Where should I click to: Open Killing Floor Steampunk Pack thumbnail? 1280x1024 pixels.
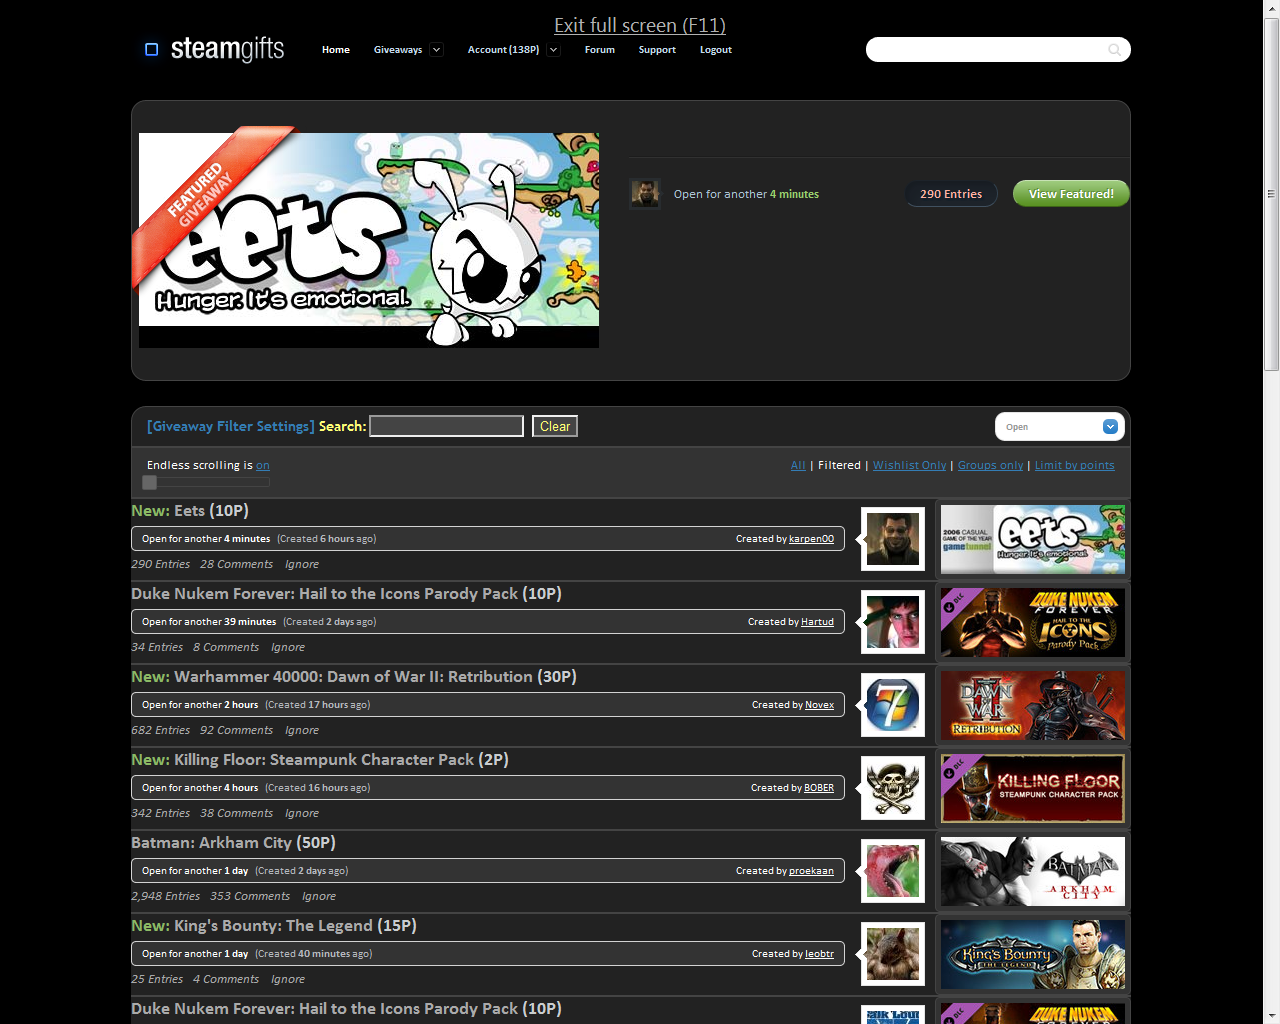point(1033,788)
